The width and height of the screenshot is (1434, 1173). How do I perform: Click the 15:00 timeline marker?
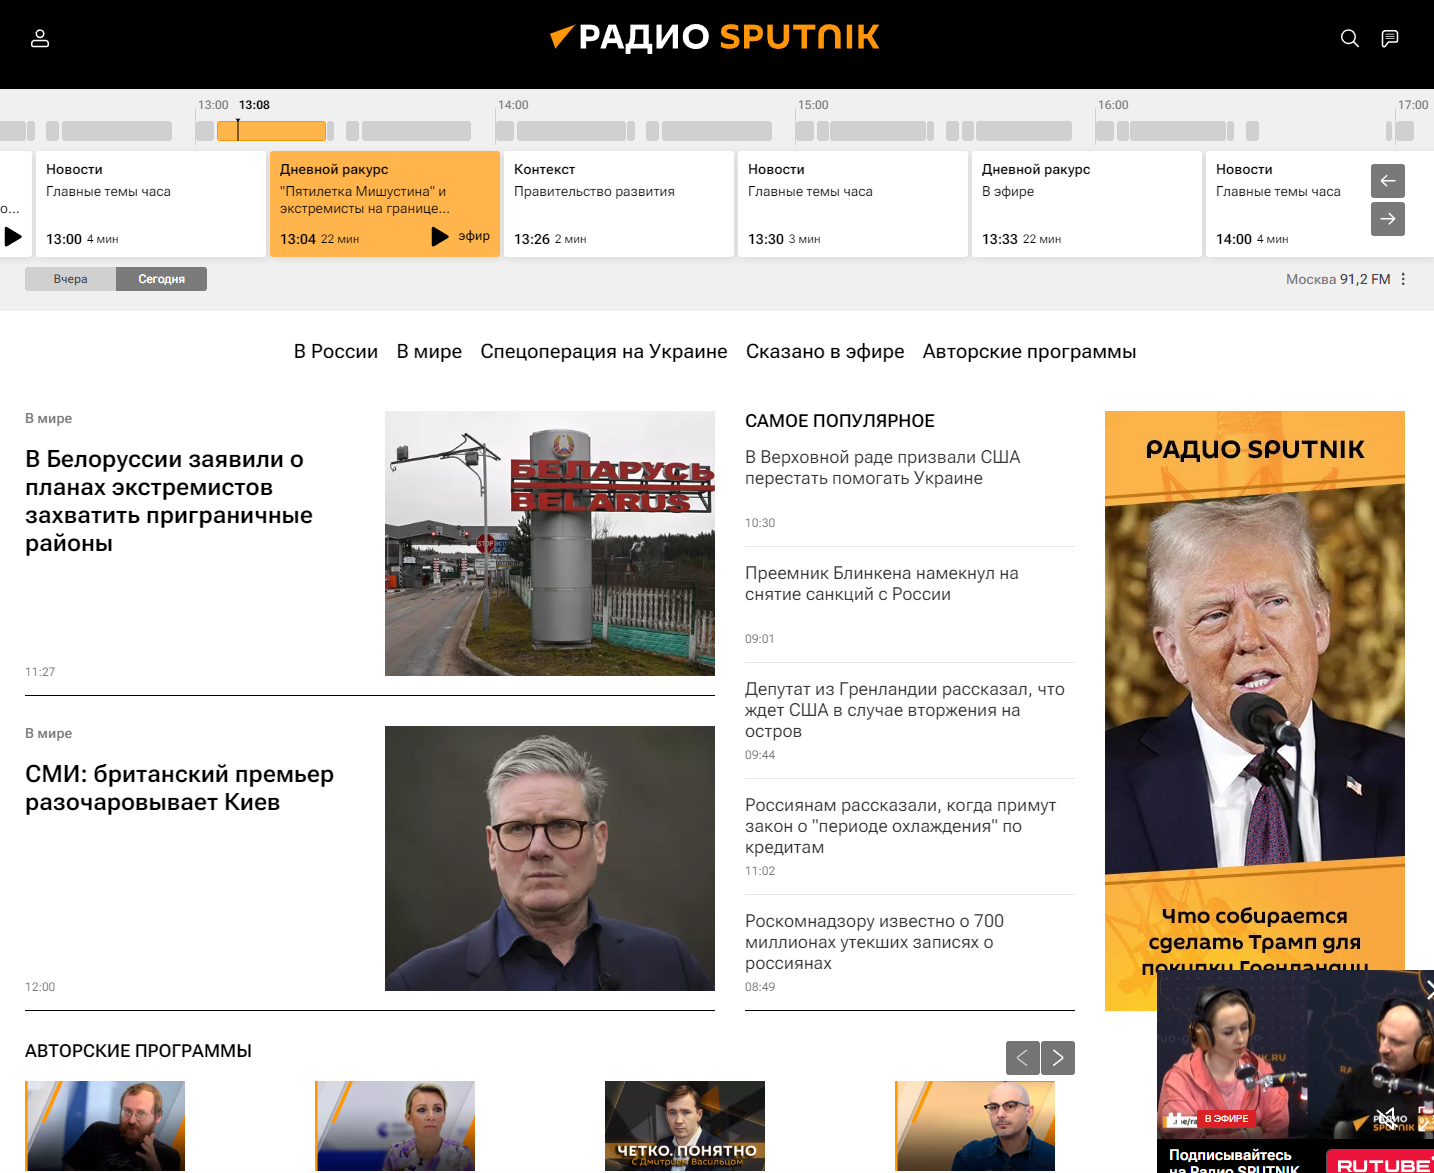813,105
